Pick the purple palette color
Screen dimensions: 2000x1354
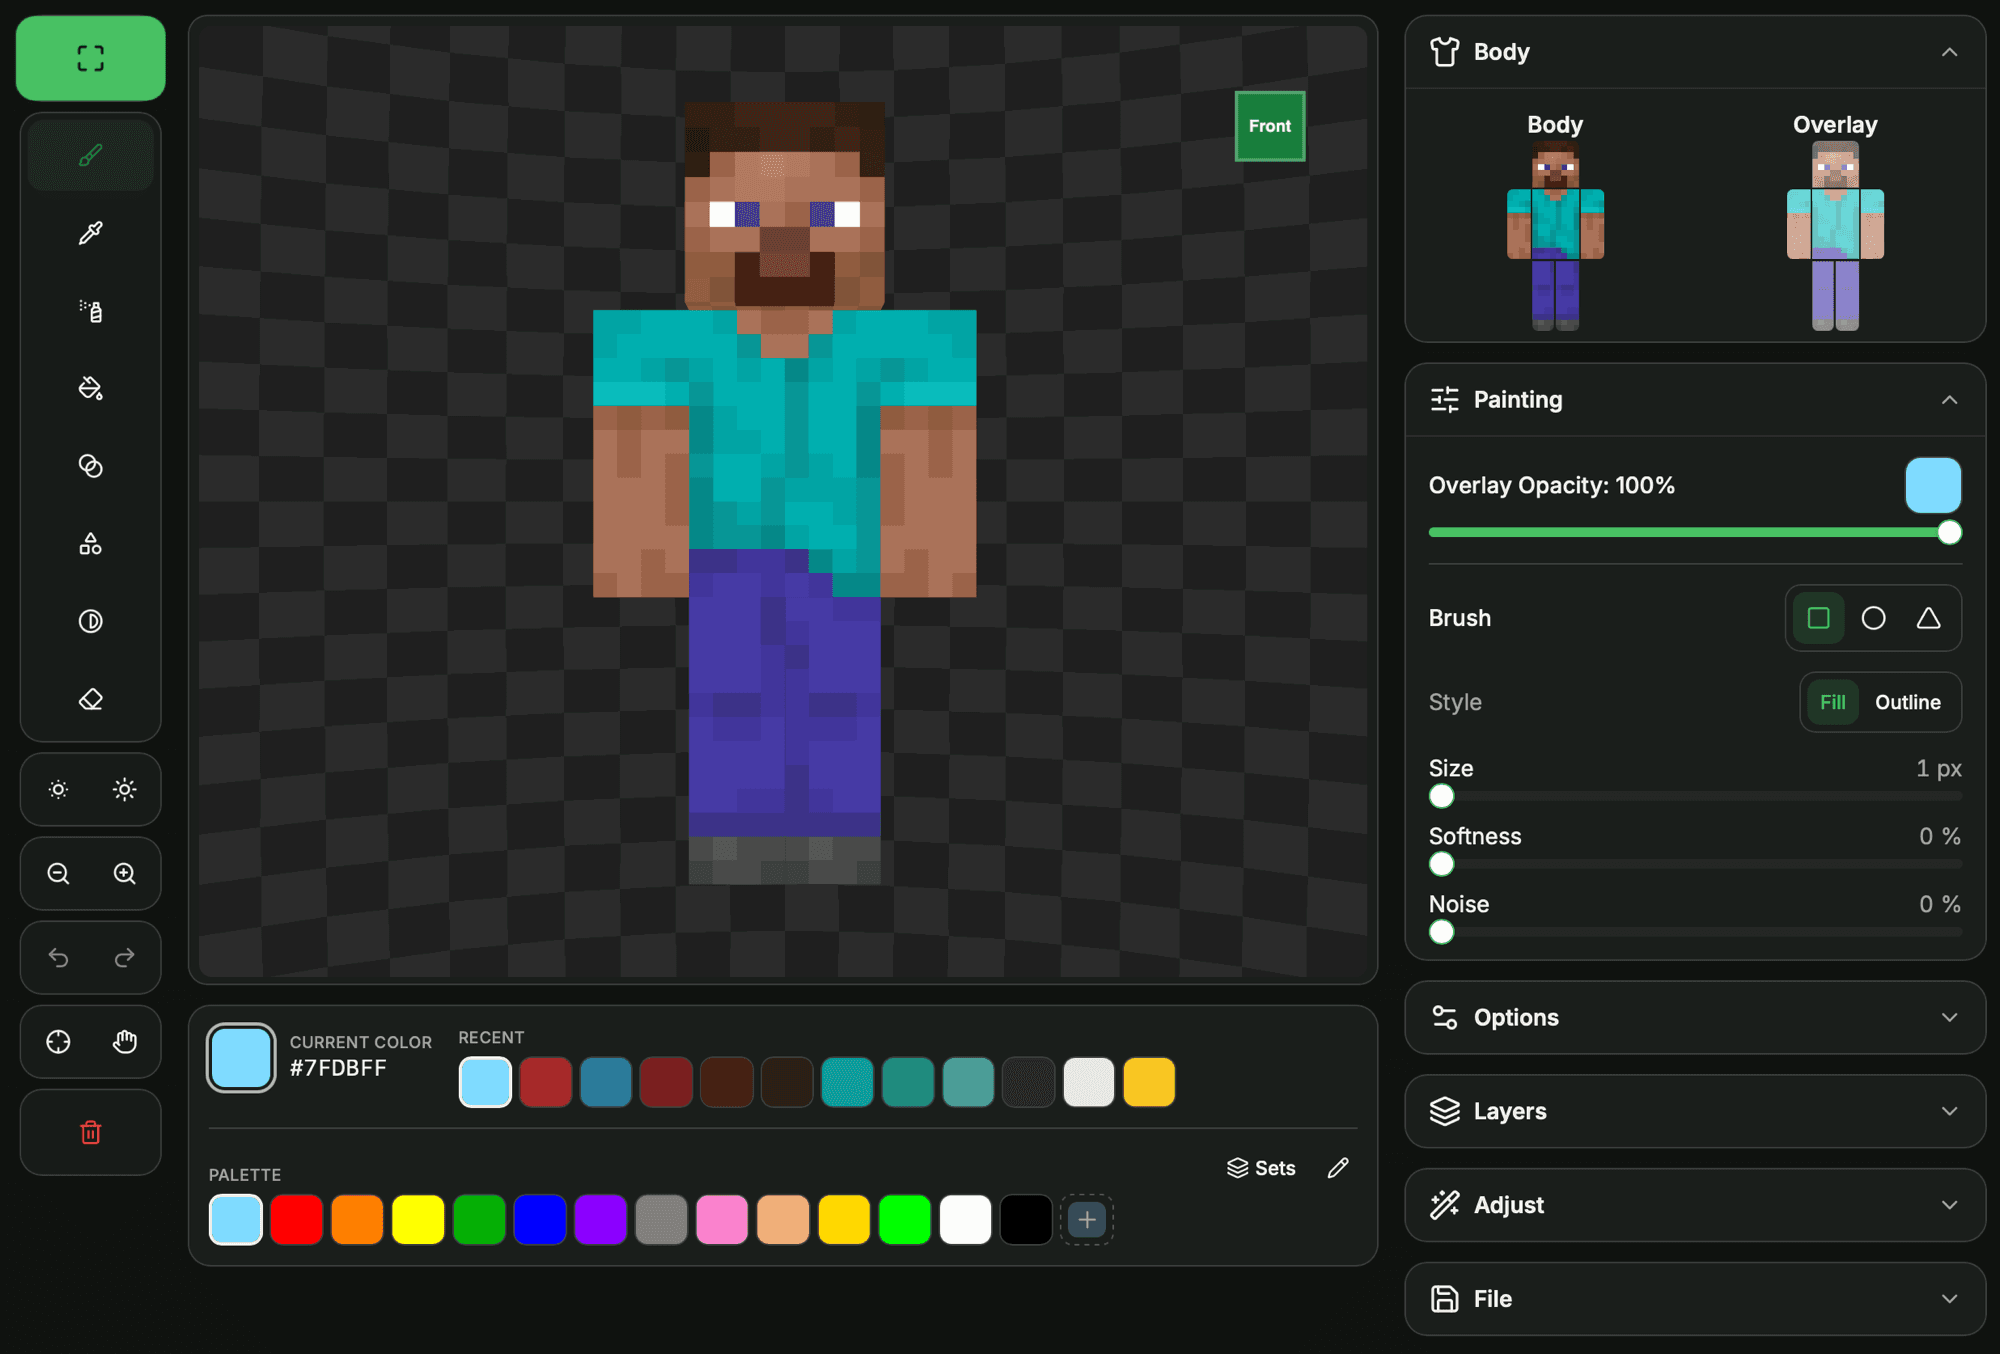[600, 1220]
